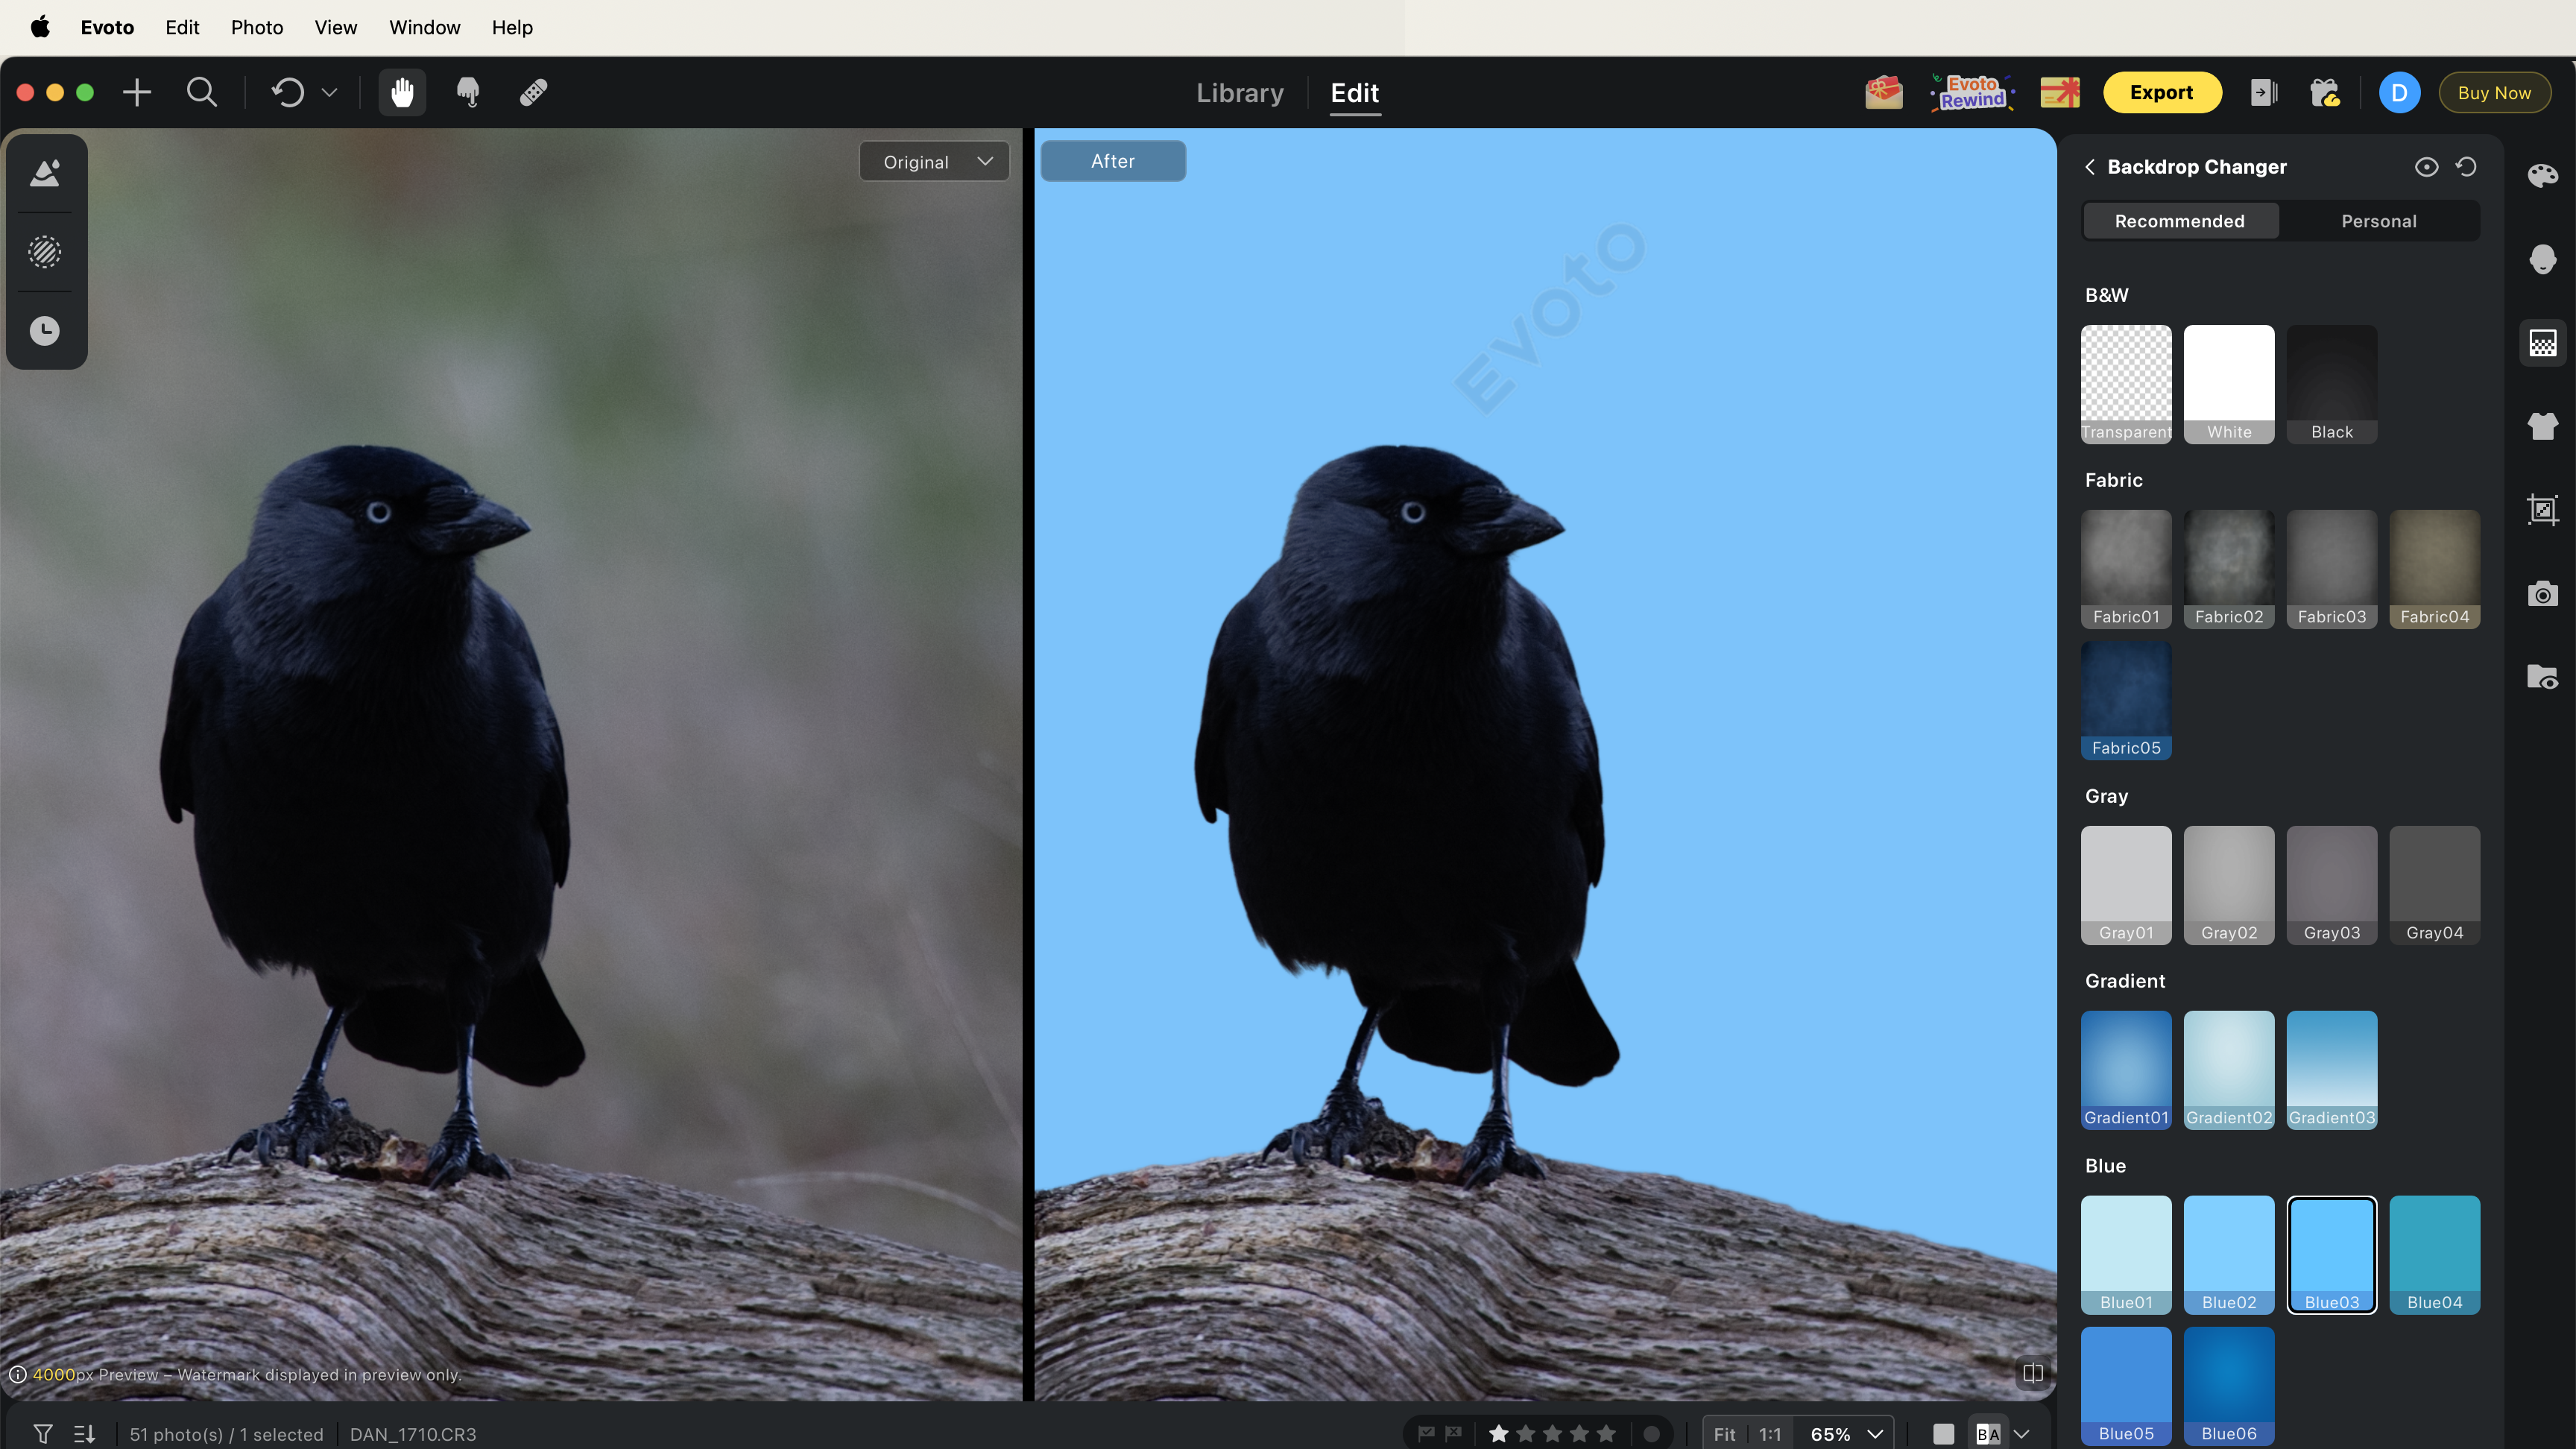The width and height of the screenshot is (2576, 1449).
Task: Enable the before/after split view toggle
Action: pyautogui.click(x=2032, y=1373)
